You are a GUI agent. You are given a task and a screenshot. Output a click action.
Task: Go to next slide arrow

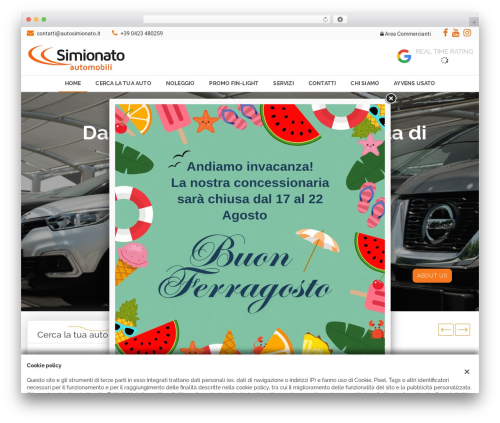pos(462,330)
